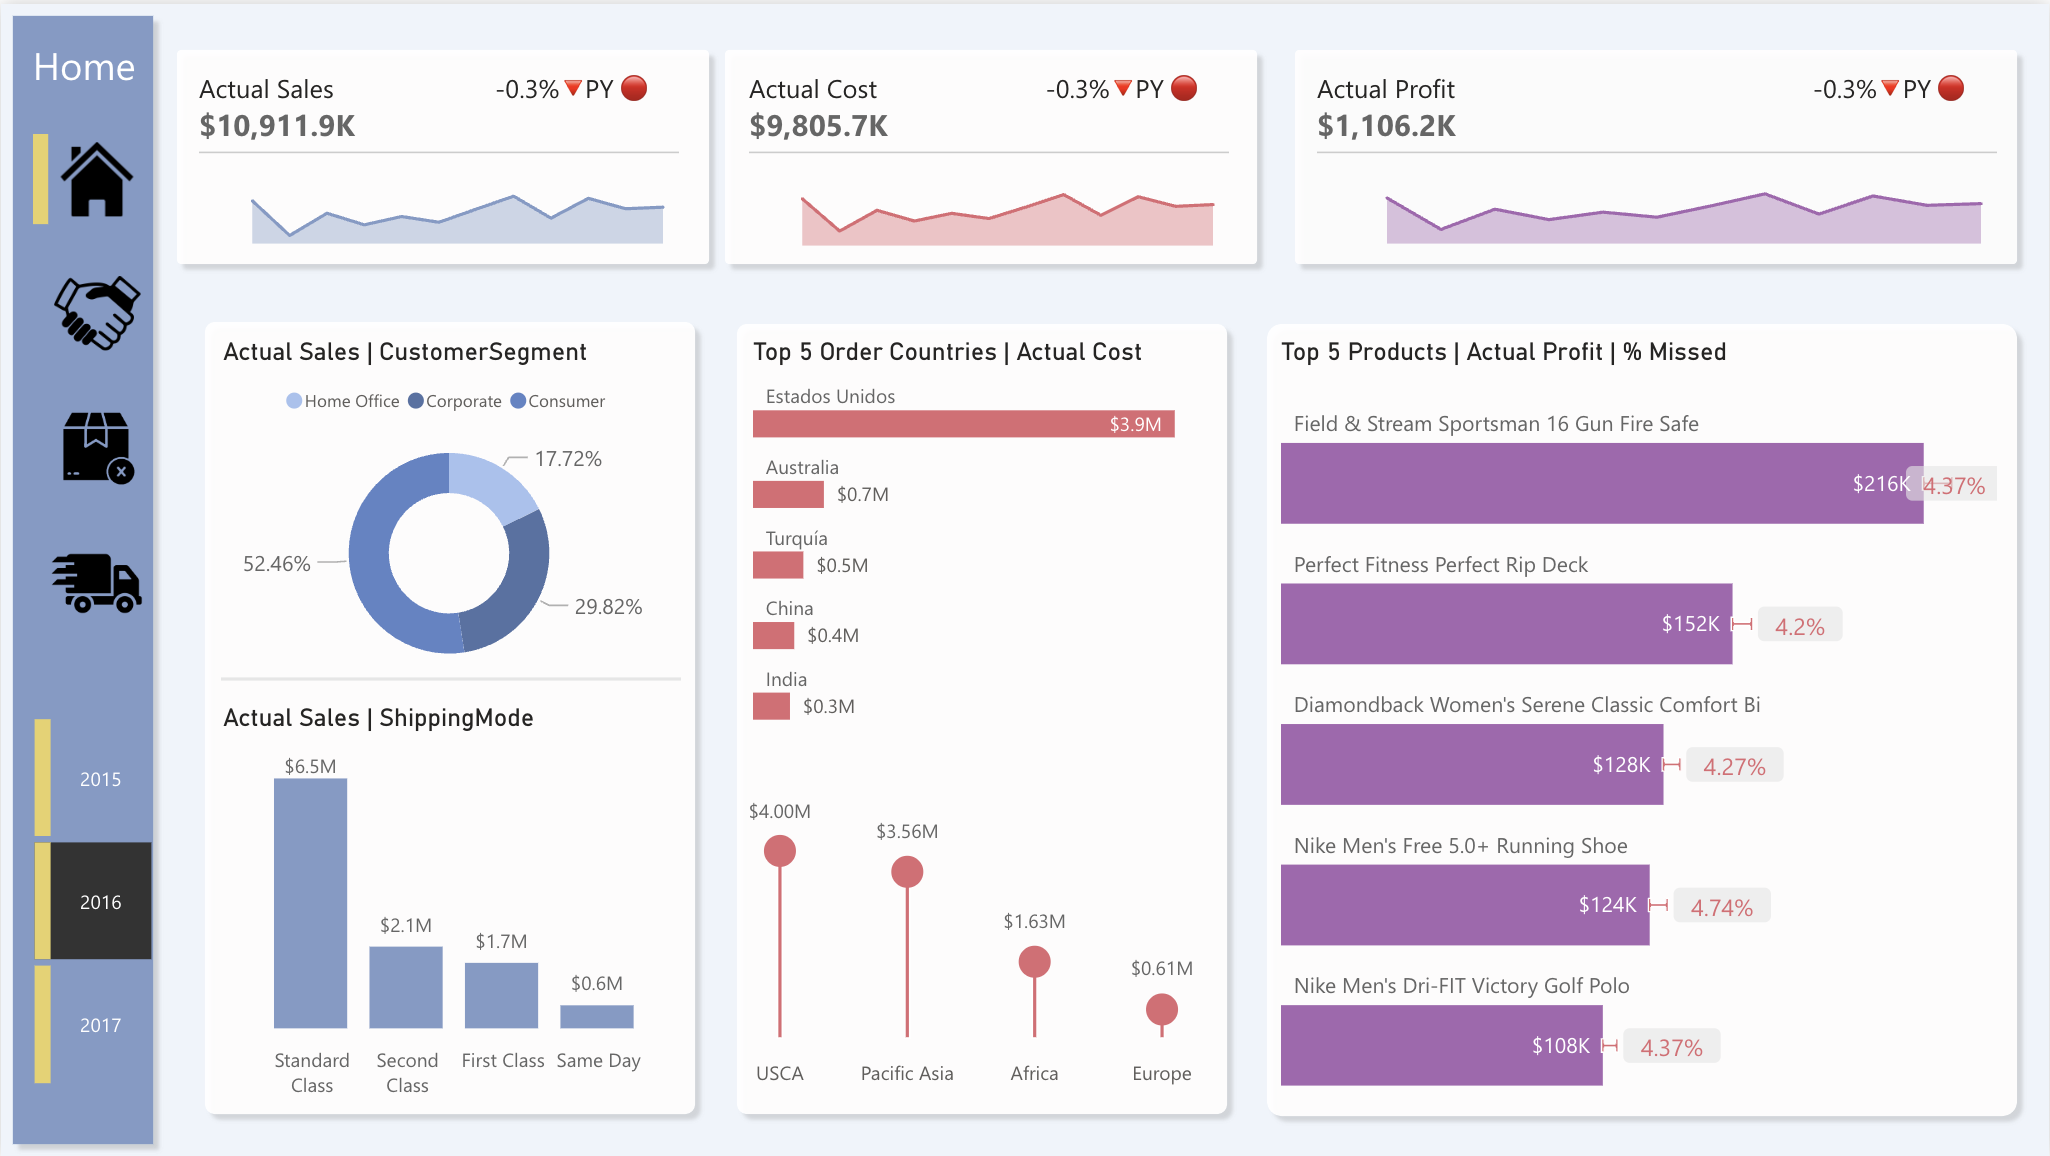The width and height of the screenshot is (2050, 1156).
Task: Click the Home title in sidebar
Action: pos(84,67)
